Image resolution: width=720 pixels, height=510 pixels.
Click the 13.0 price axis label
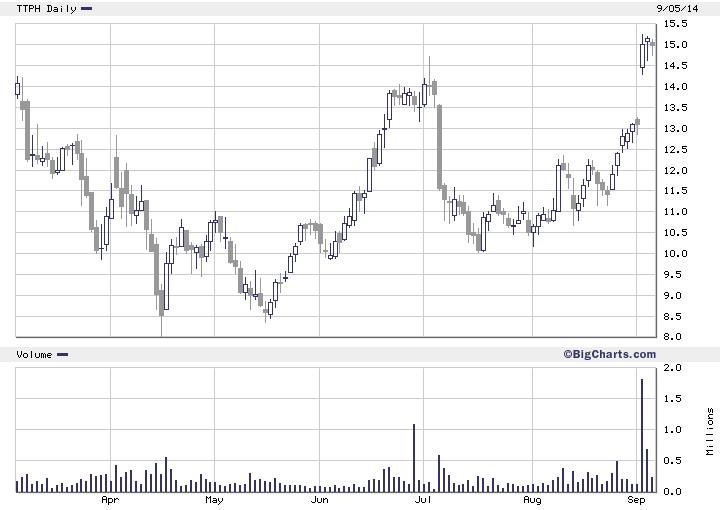point(675,129)
